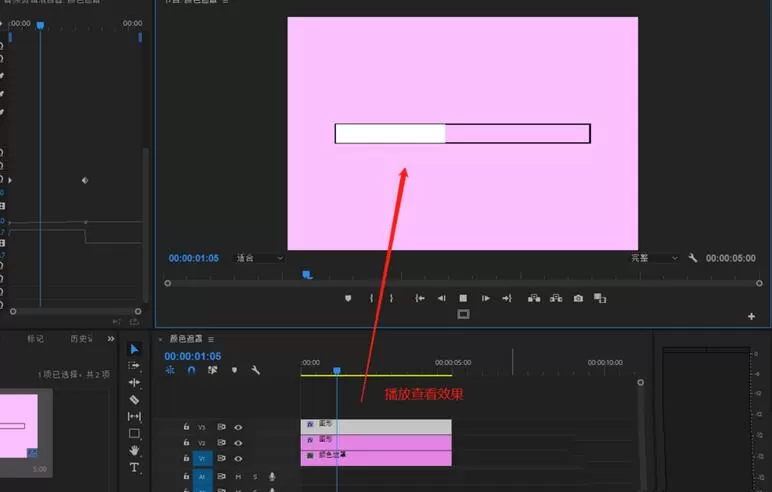Hide track V3 with its eye icon
The height and width of the screenshot is (492, 772).
click(238, 427)
